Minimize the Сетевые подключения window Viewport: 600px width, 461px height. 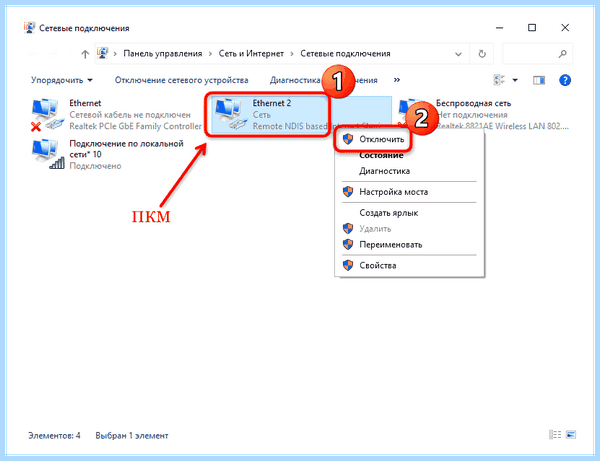click(499, 28)
